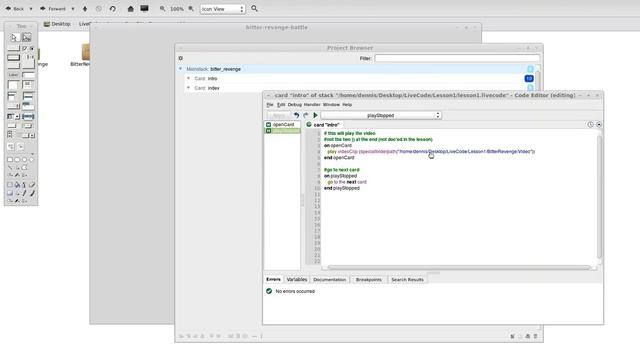
Task: Open the Help menu
Action: pyautogui.click(x=347, y=105)
